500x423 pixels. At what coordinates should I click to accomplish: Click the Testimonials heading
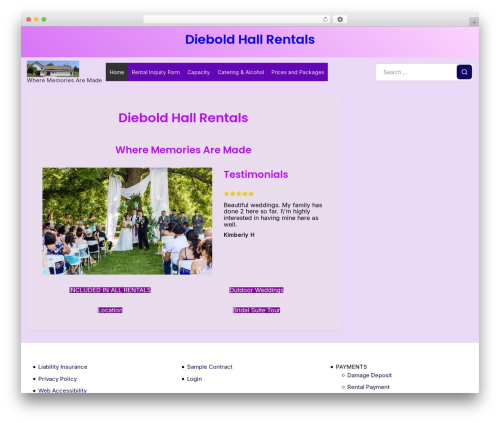point(256,174)
